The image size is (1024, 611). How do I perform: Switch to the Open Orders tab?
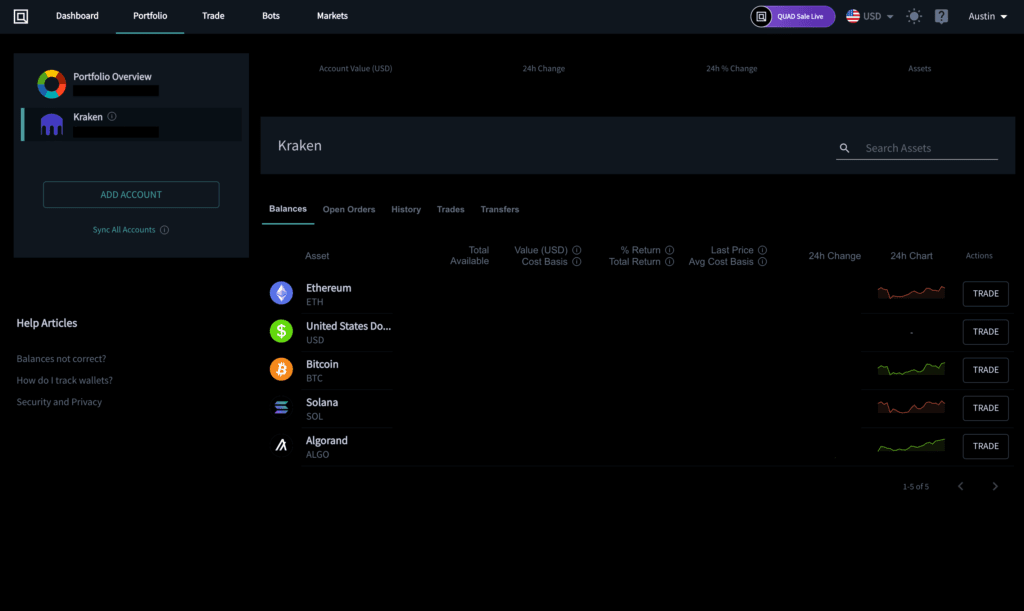point(348,209)
